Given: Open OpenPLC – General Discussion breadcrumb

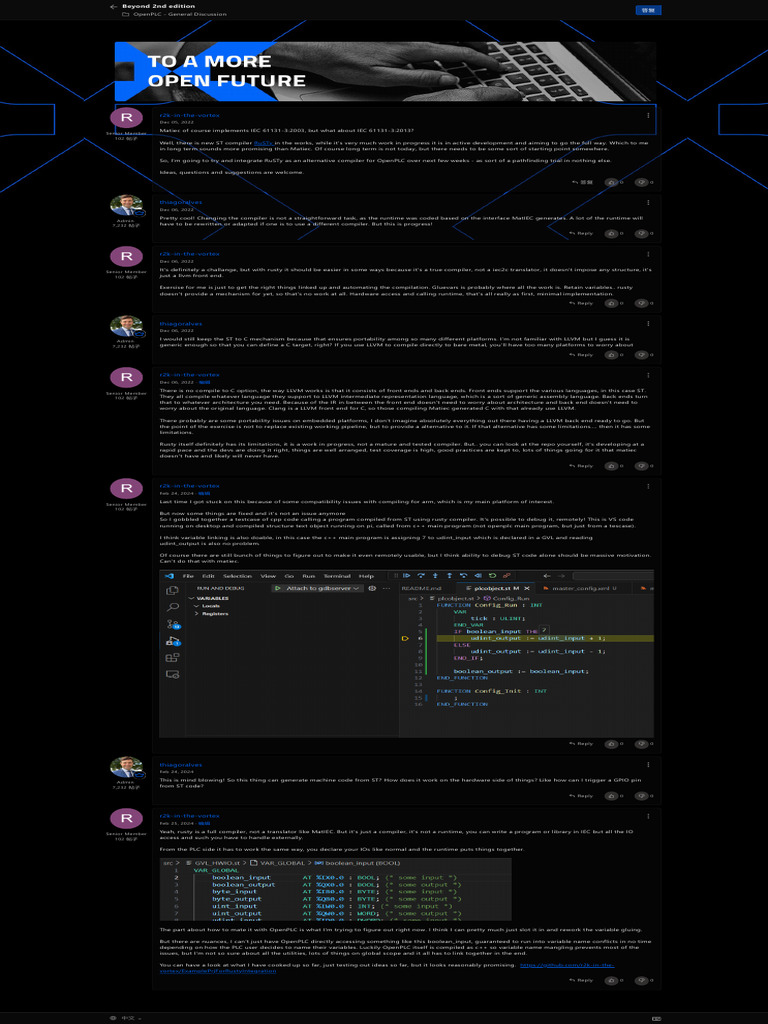Looking at the screenshot, I should click(x=179, y=15).
